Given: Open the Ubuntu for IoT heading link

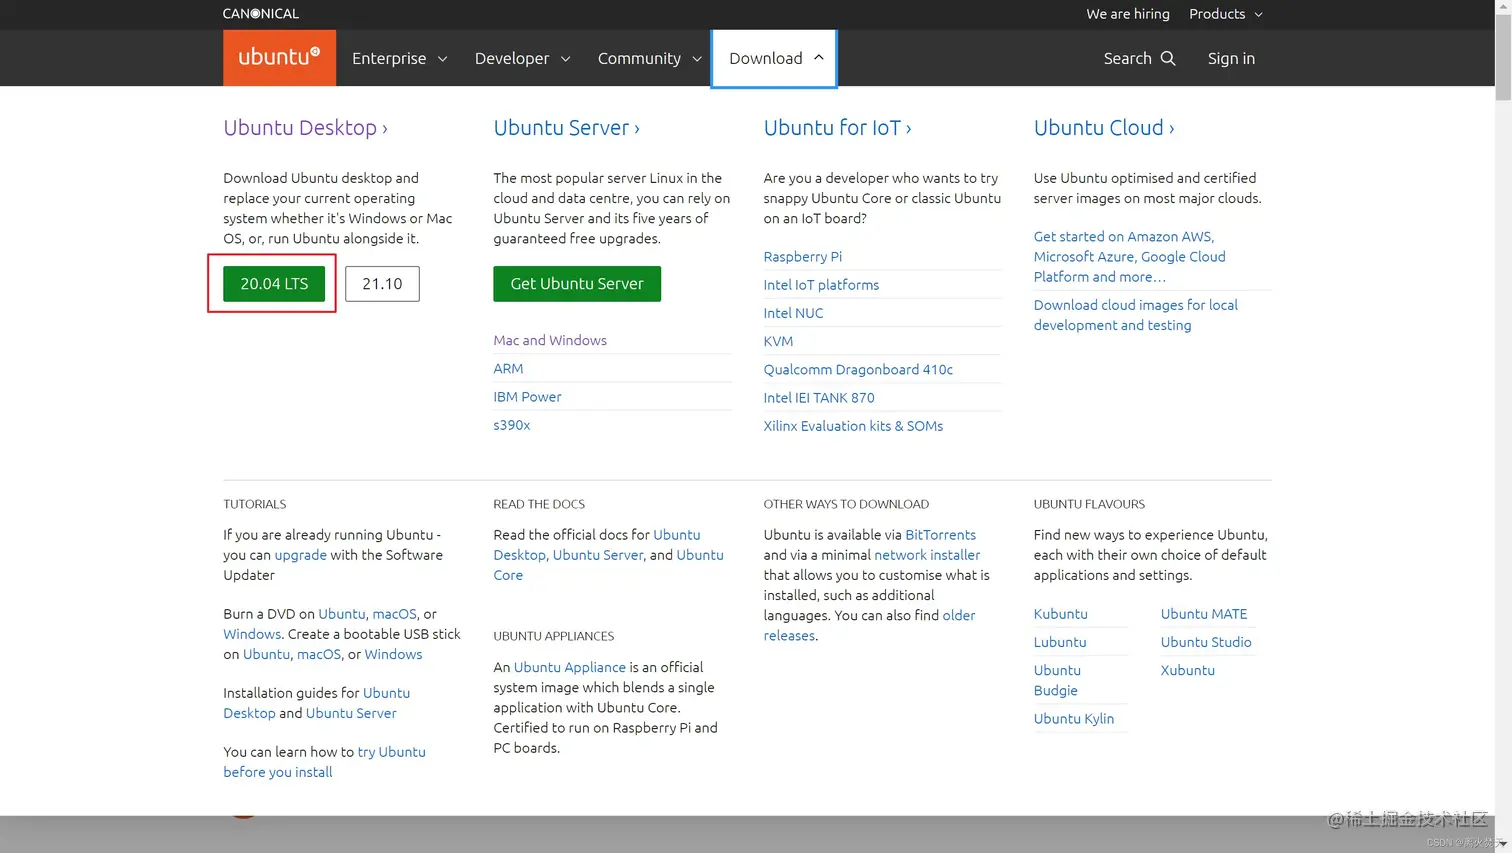Looking at the screenshot, I should [x=837, y=128].
